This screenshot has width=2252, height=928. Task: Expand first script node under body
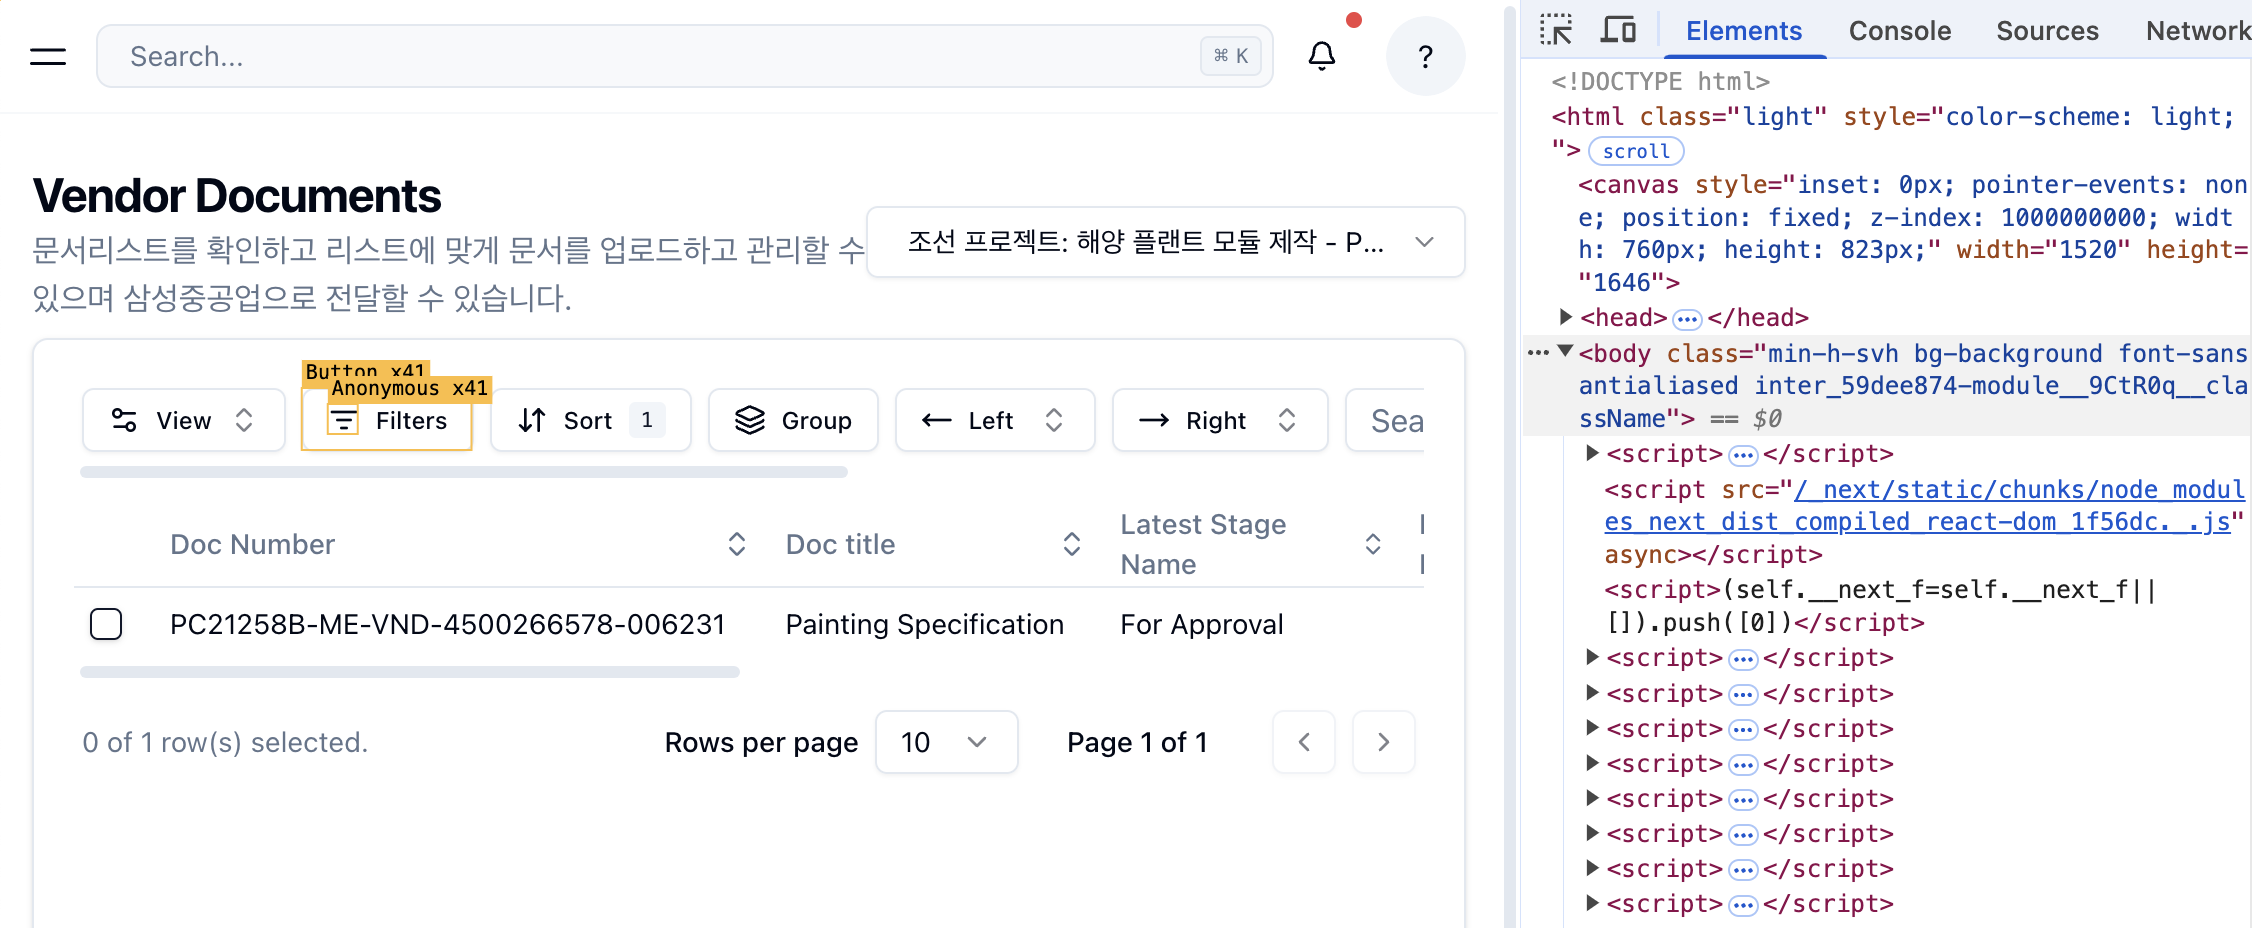(1592, 453)
